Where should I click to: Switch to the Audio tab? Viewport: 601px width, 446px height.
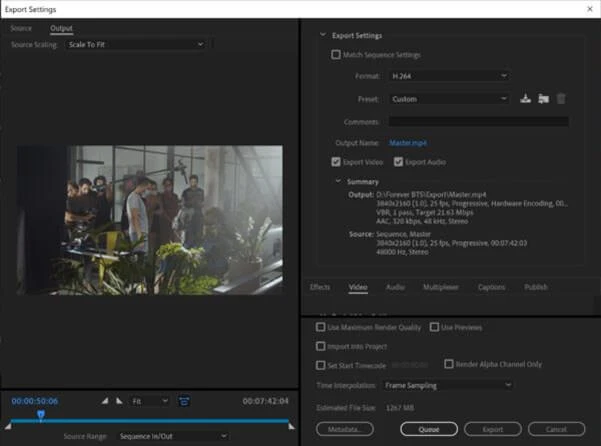[x=395, y=287]
